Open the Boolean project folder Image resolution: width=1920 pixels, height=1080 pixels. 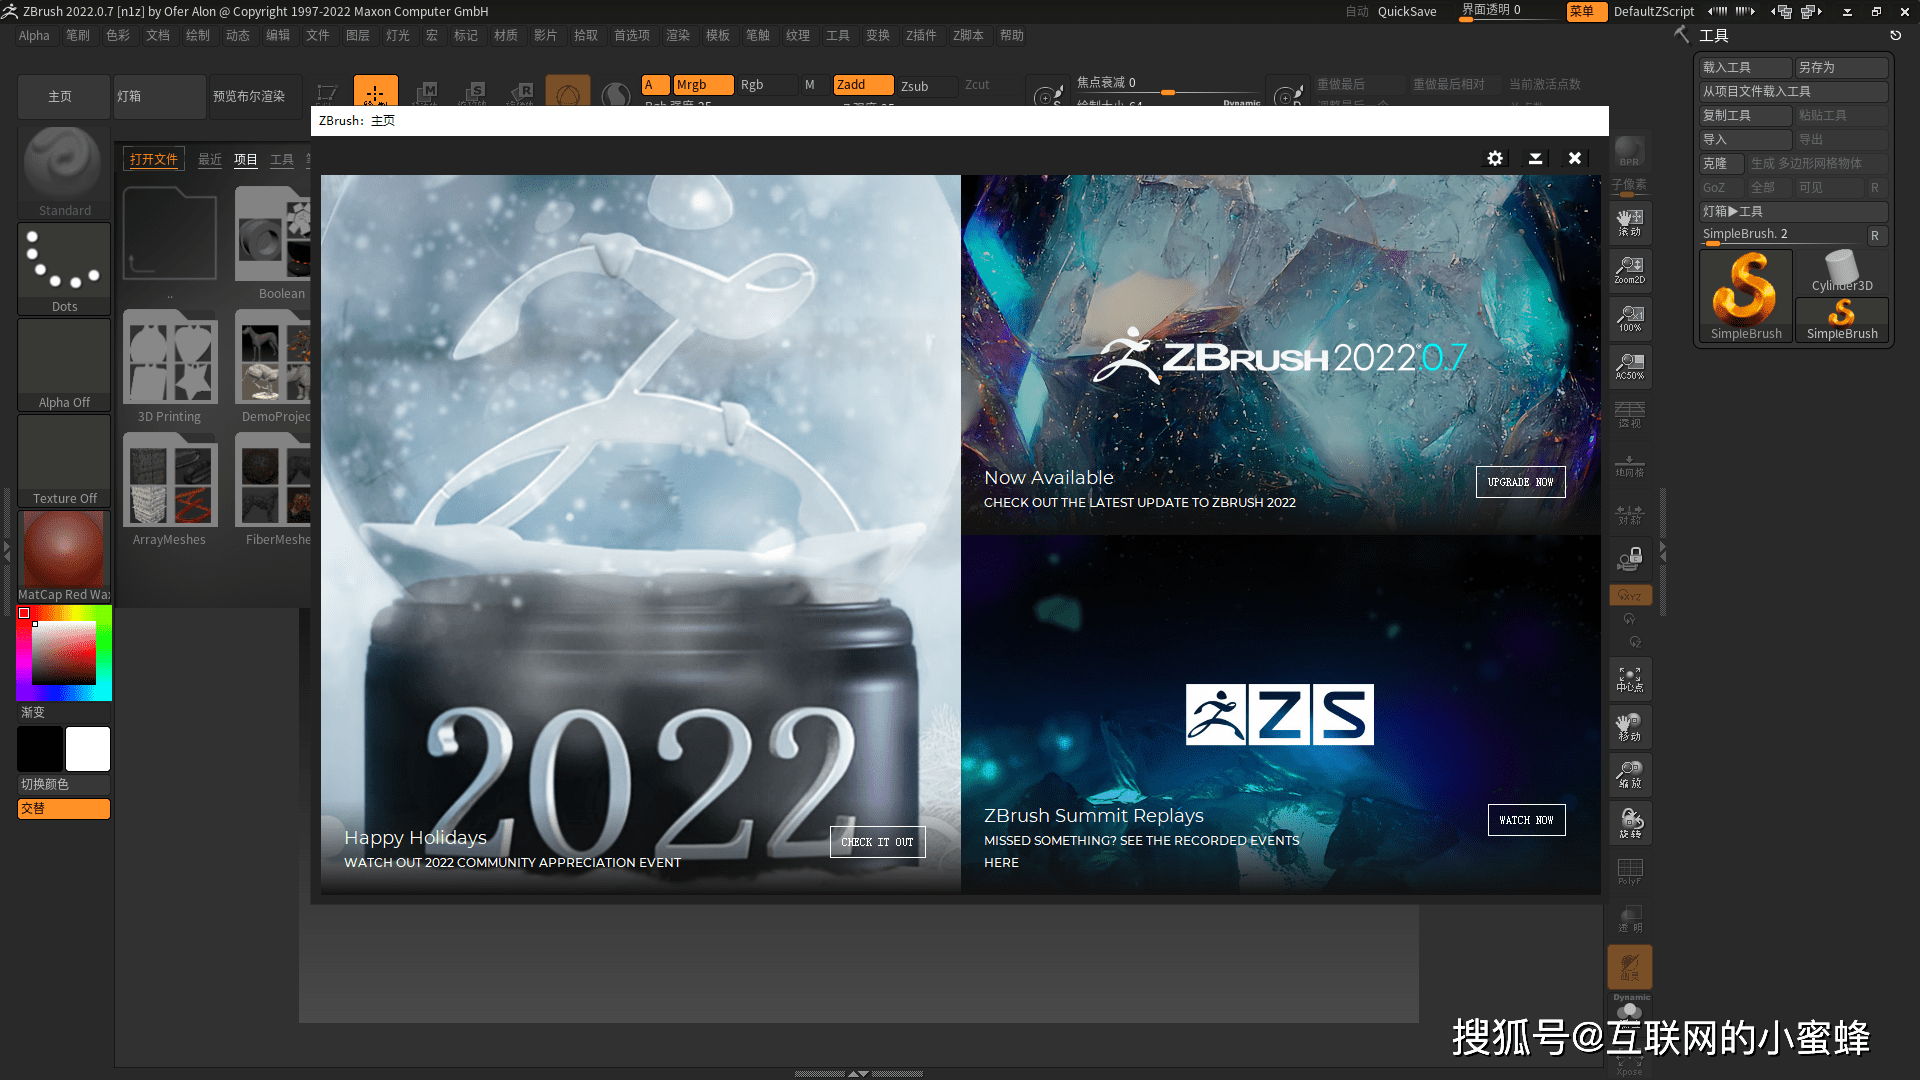(x=275, y=244)
